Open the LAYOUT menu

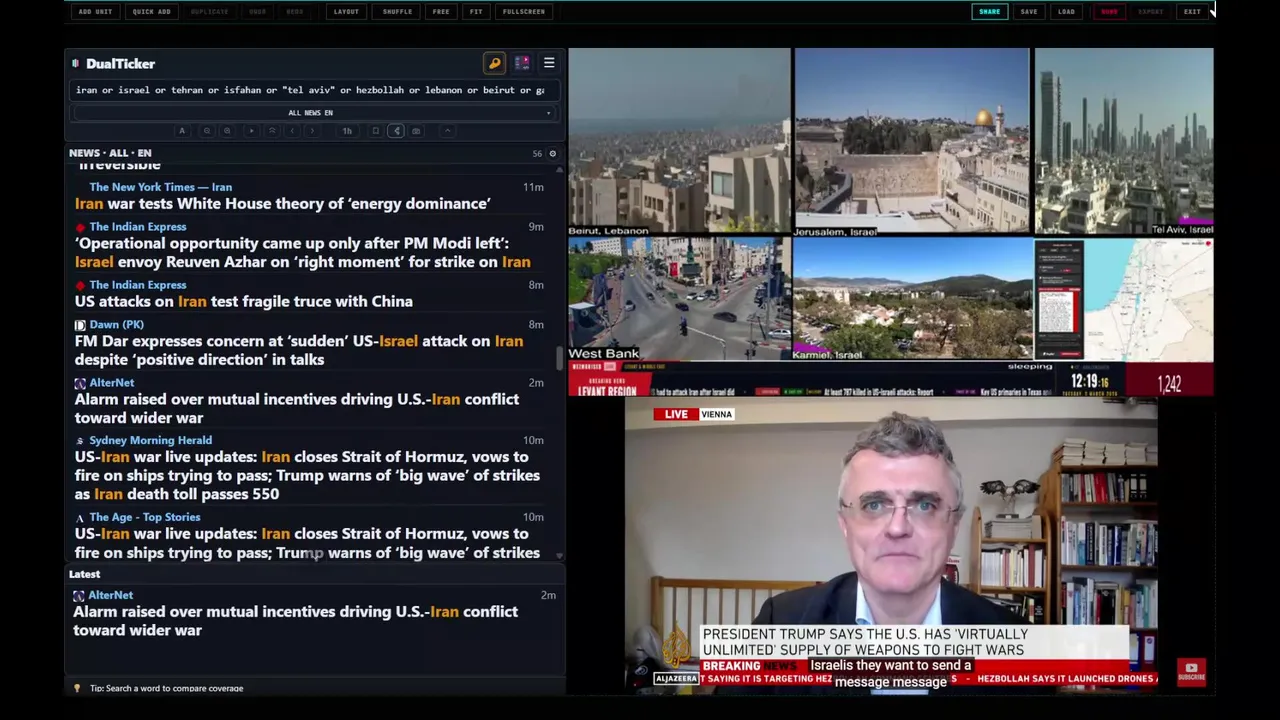(x=346, y=12)
